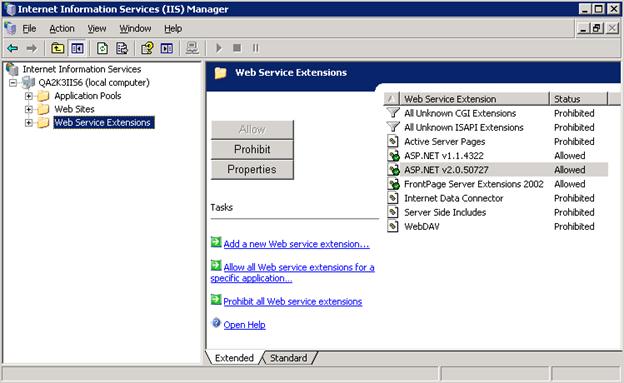Click the Server Side Includes icon
The height and width of the screenshot is (383, 624).
click(x=393, y=212)
